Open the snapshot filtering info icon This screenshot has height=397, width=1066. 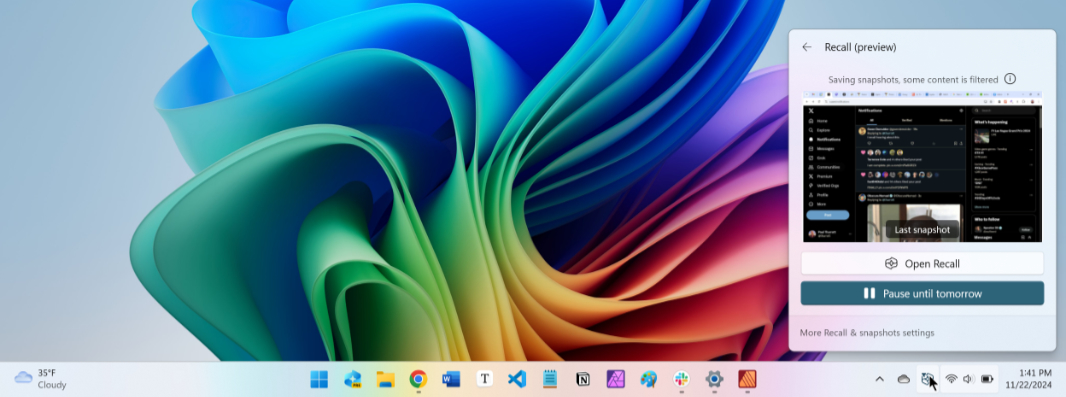[x=1010, y=79]
